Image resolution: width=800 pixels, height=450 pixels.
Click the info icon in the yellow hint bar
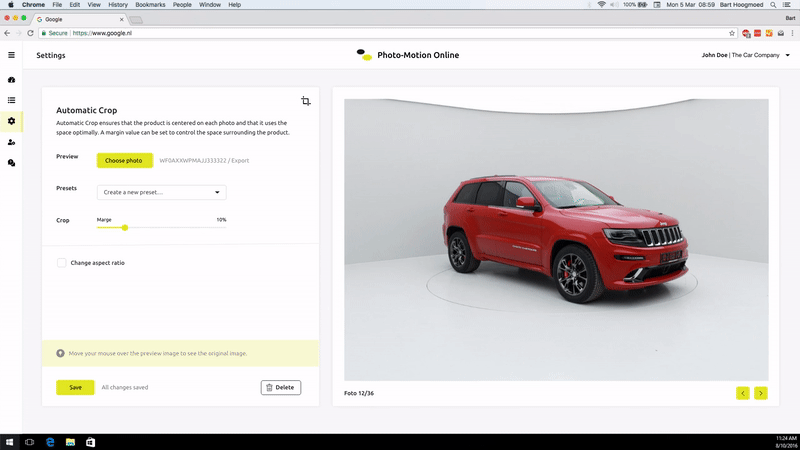click(x=60, y=353)
